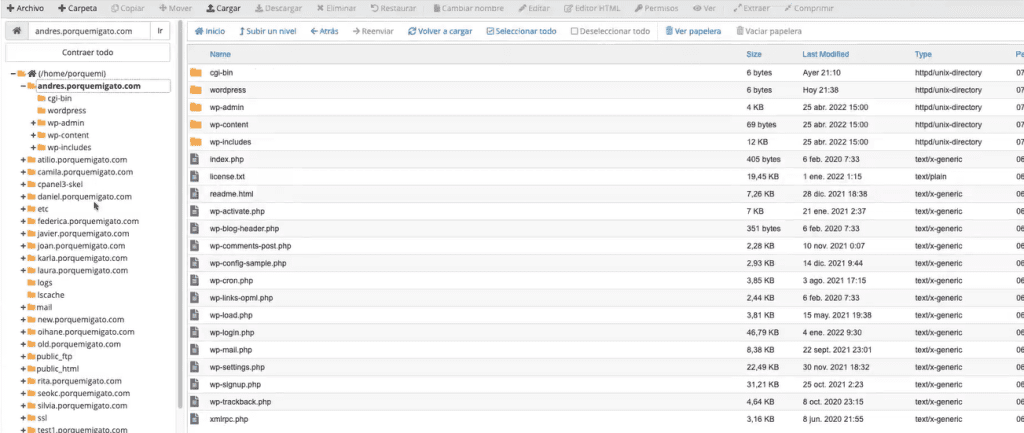Click Atrás navigation link
The image size is (1024, 433).
(325, 31)
